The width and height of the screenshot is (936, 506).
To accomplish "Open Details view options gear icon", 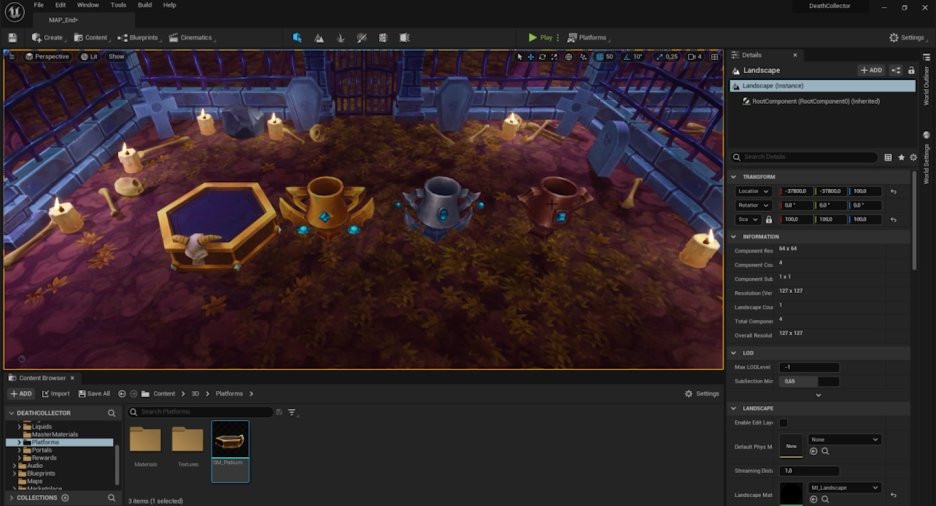I will [x=913, y=158].
